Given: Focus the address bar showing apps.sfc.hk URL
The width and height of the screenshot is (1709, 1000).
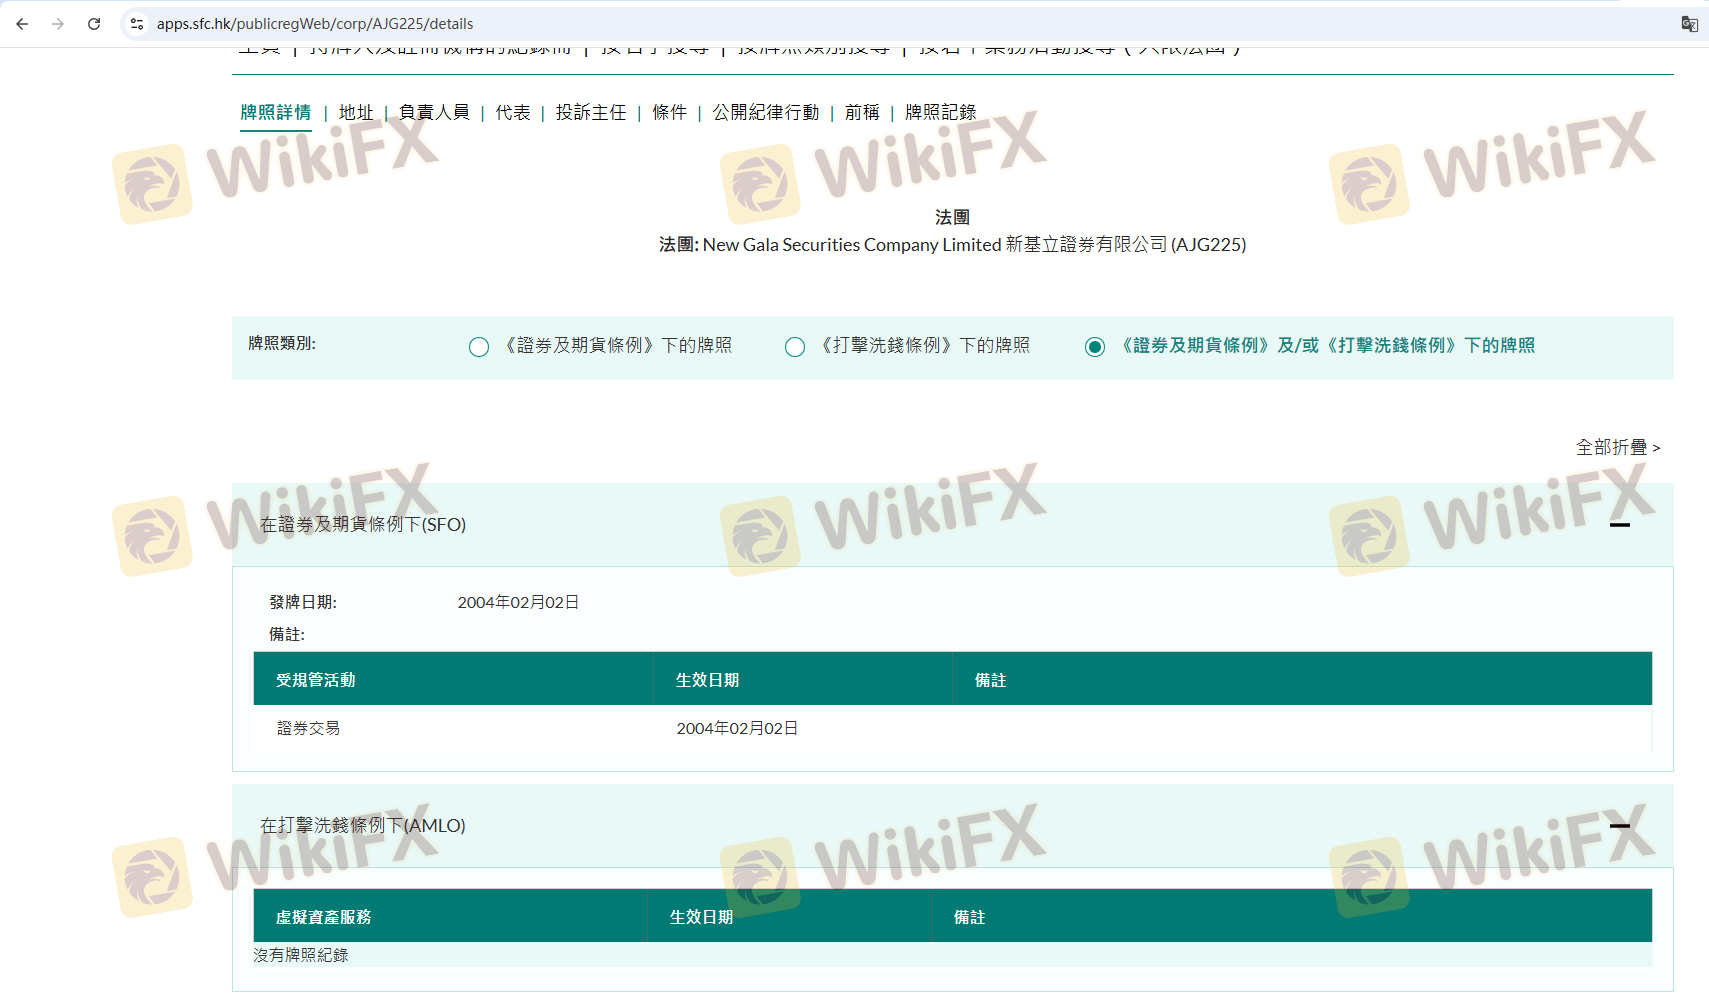Looking at the screenshot, I should [900, 24].
